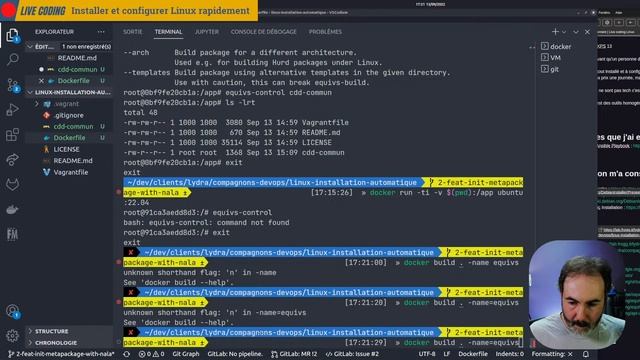Click the red recording indicator on the banner

(x=8, y=10)
